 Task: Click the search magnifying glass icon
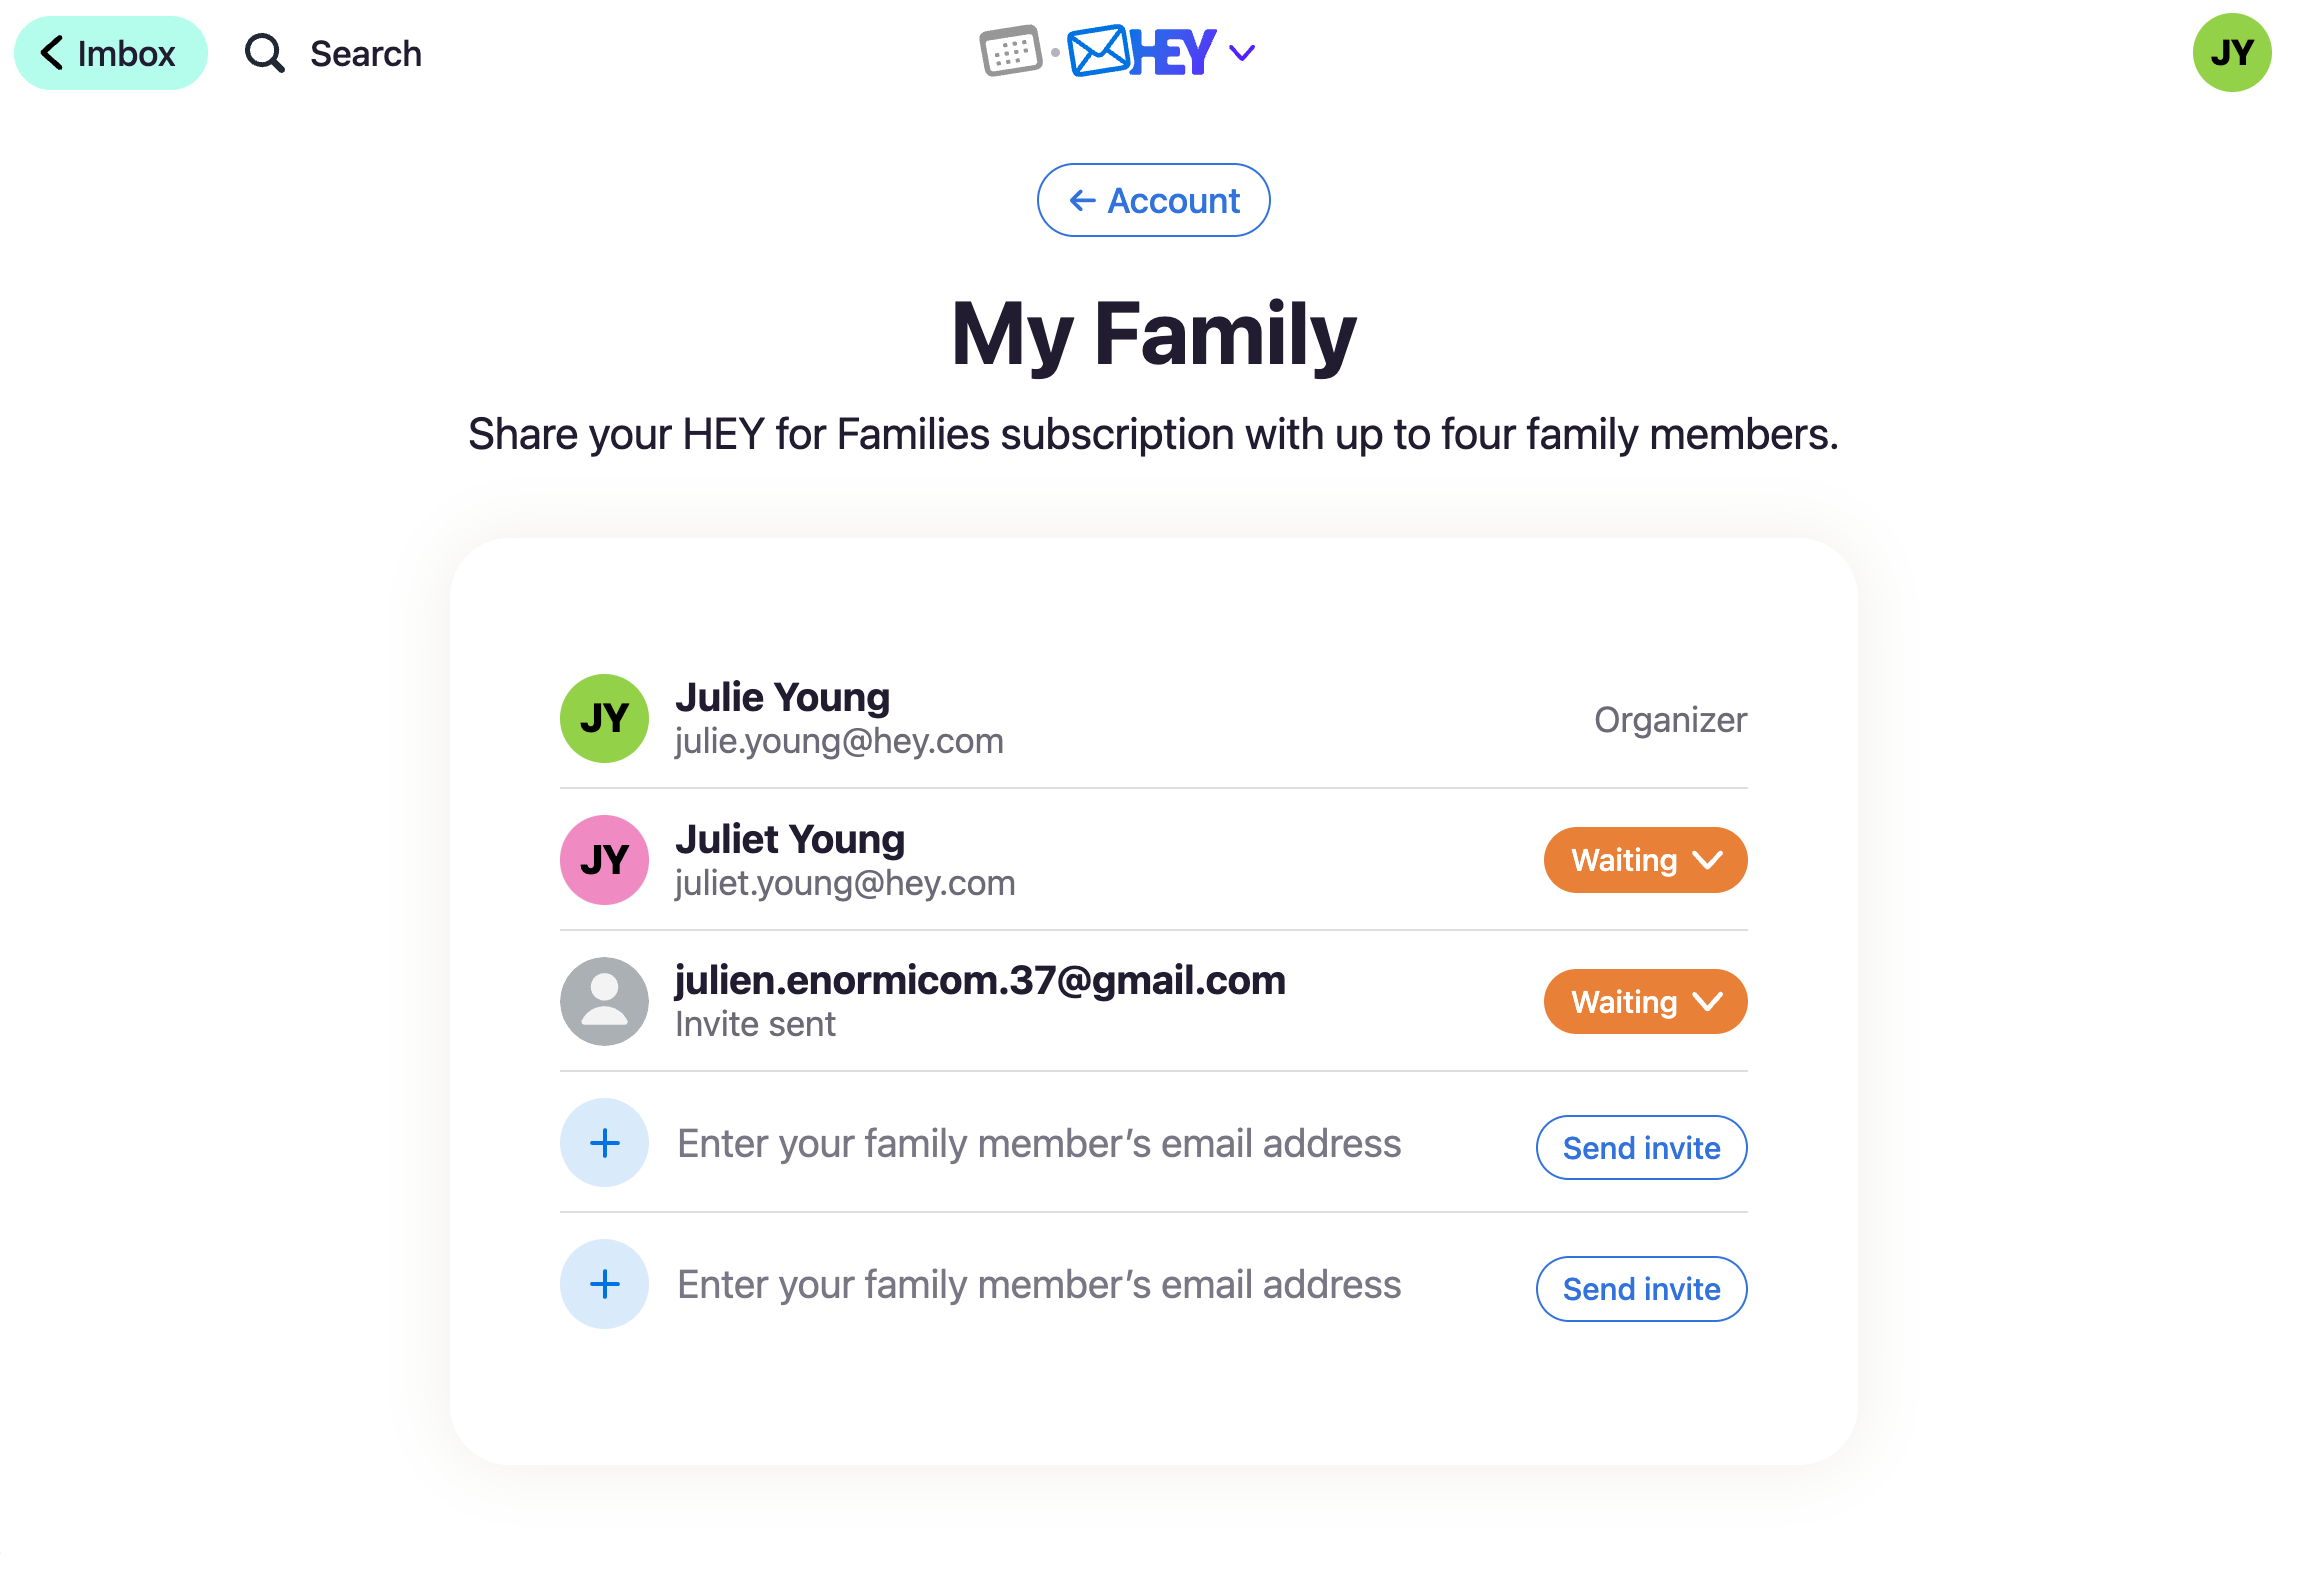265,53
